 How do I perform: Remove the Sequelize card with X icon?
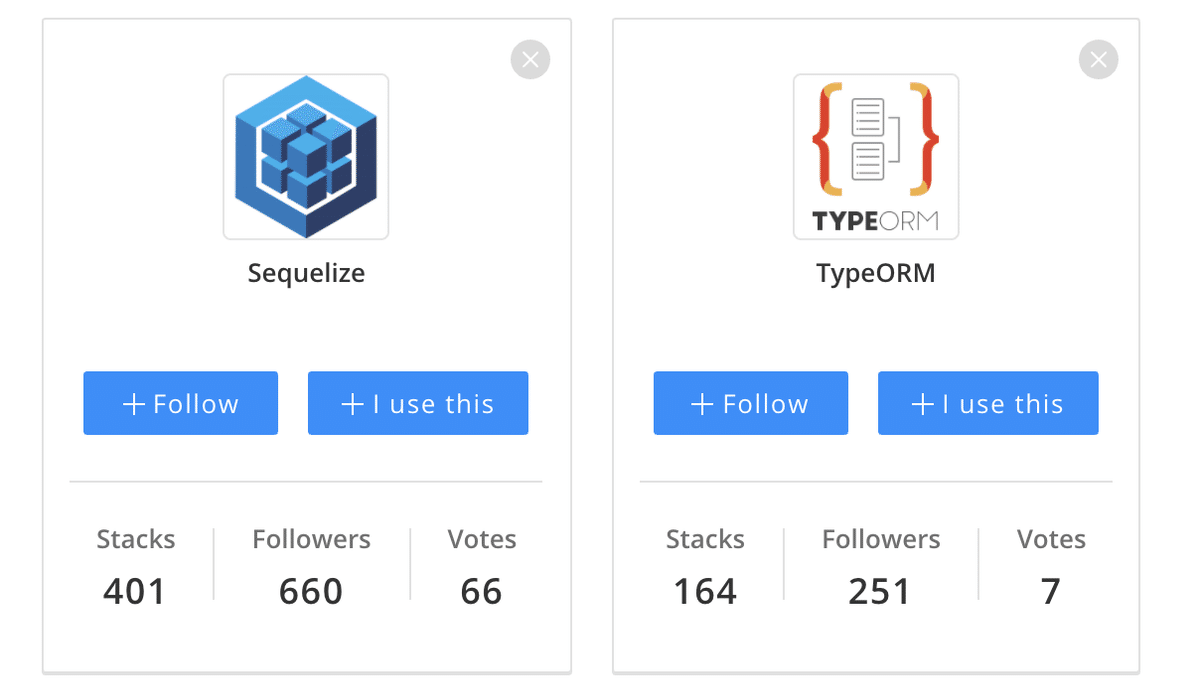(x=530, y=60)
